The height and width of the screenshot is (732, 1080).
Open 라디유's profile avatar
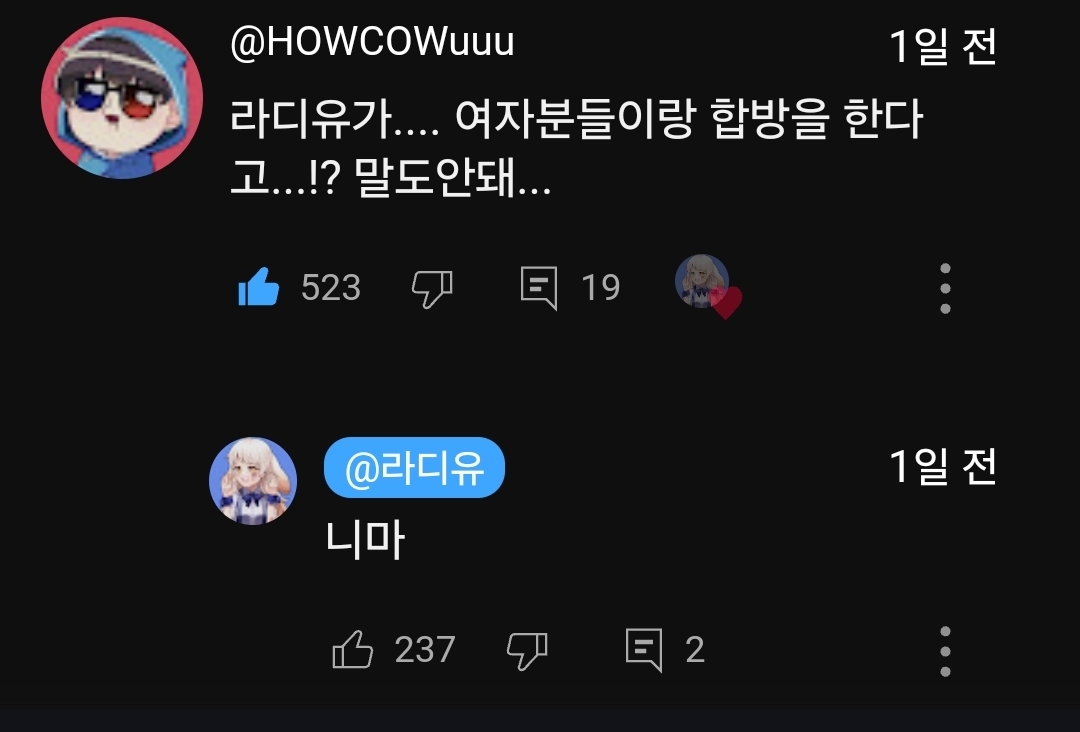(x=253, y=481)
